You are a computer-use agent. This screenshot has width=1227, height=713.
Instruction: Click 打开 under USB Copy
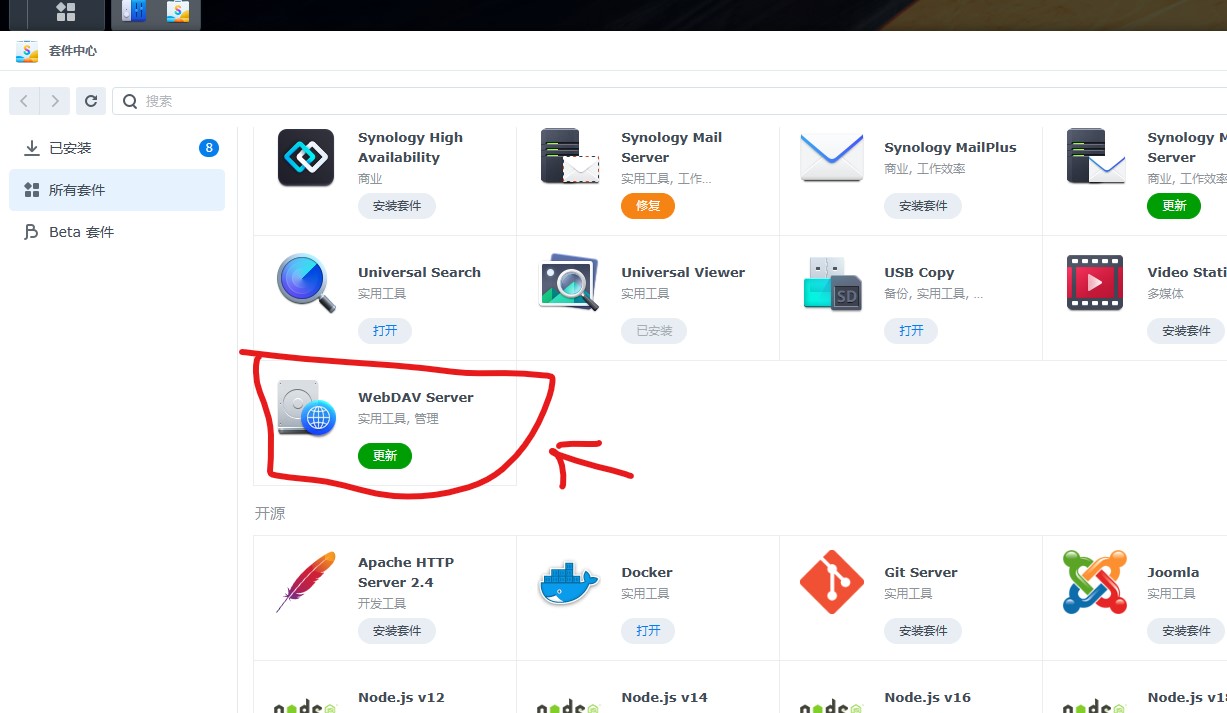point(911,331)
